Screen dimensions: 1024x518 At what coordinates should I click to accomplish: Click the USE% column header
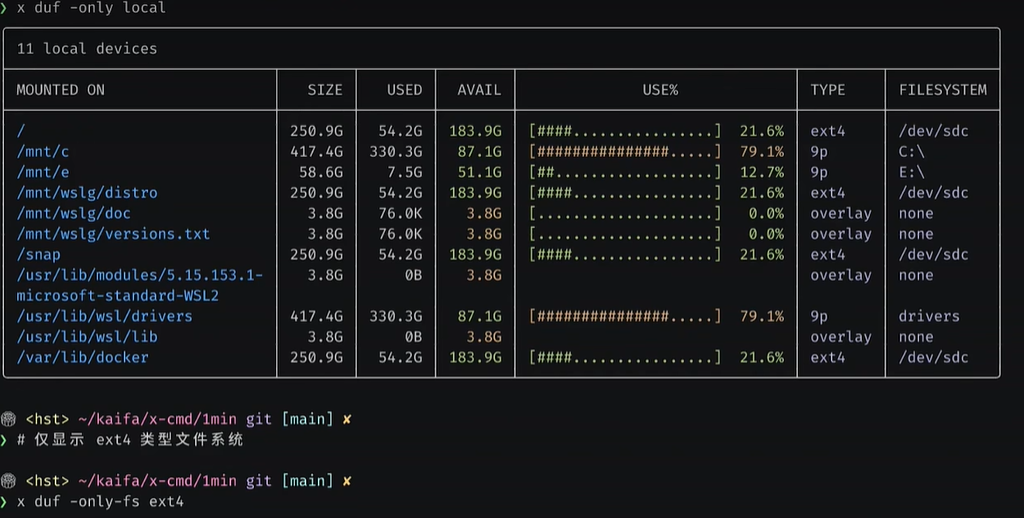[660, 90]
